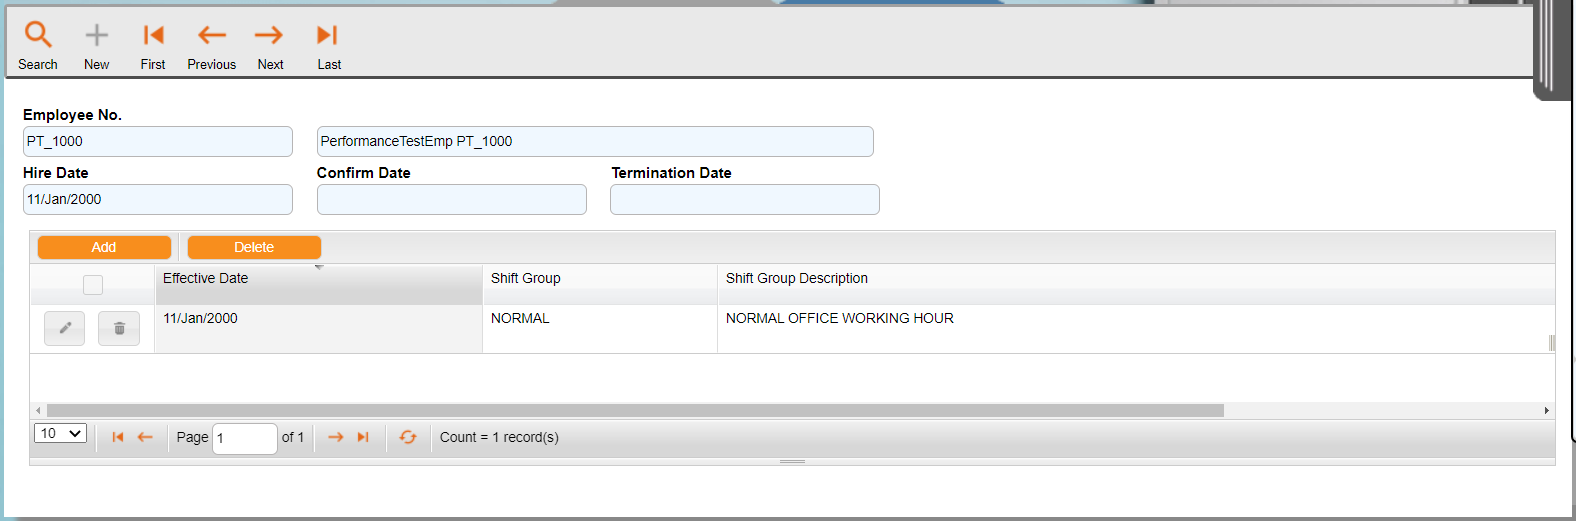Sort by the Shift Group column header

[526, 279]
